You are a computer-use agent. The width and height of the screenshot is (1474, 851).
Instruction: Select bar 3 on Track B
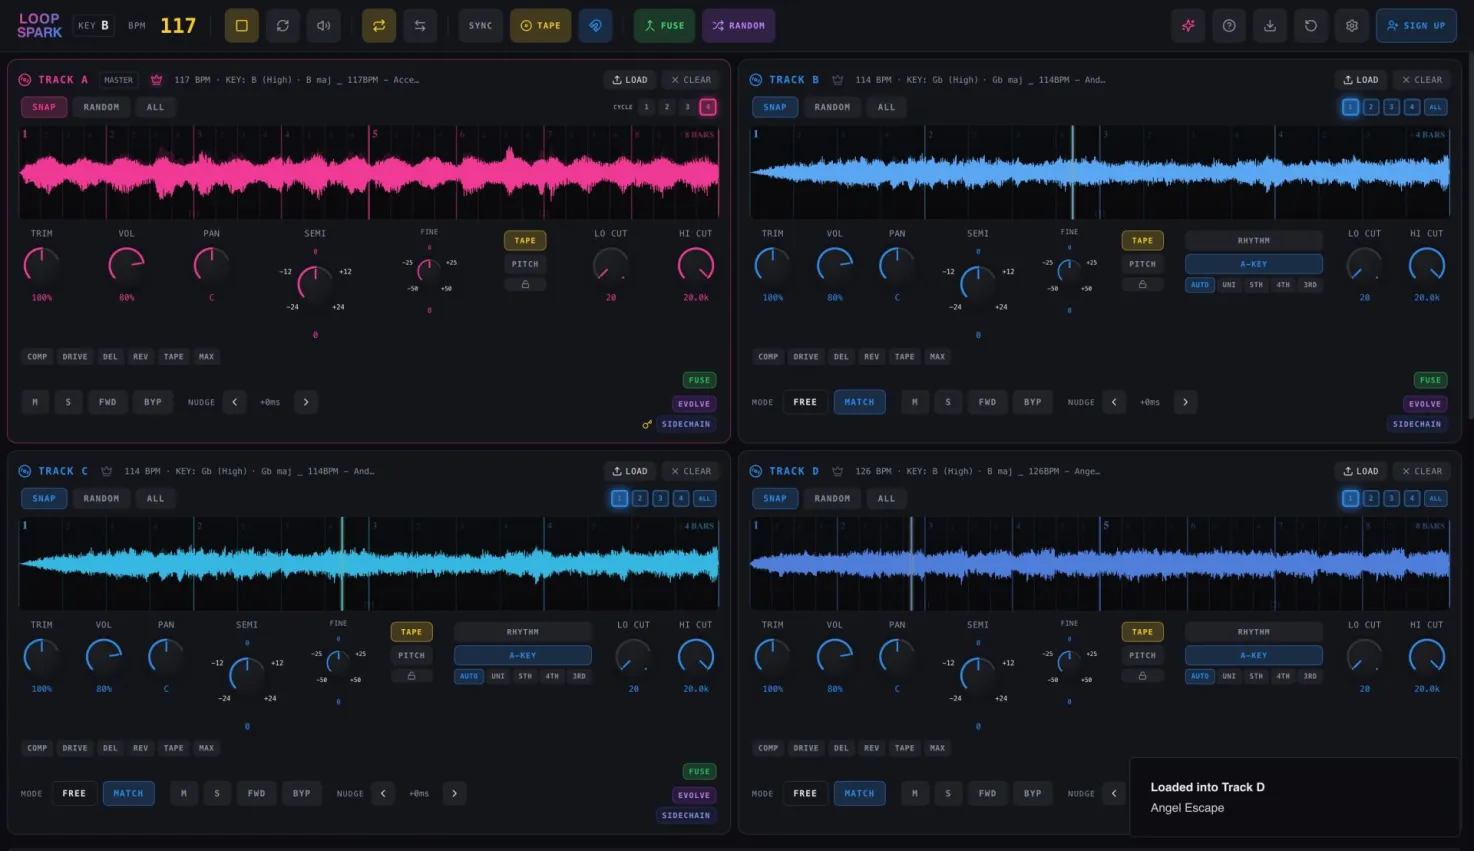click(x=1391, y=107)
